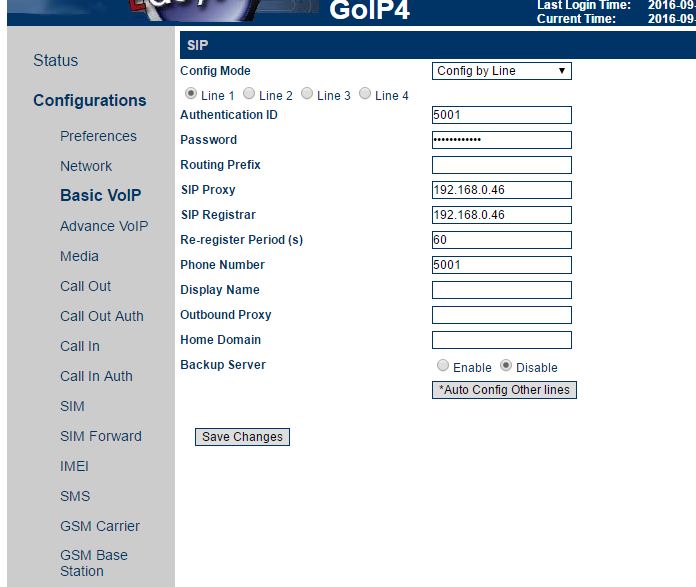Open the Config Mode dropdown
Screen dimensions: 696x587
click(x=502, y=71)
